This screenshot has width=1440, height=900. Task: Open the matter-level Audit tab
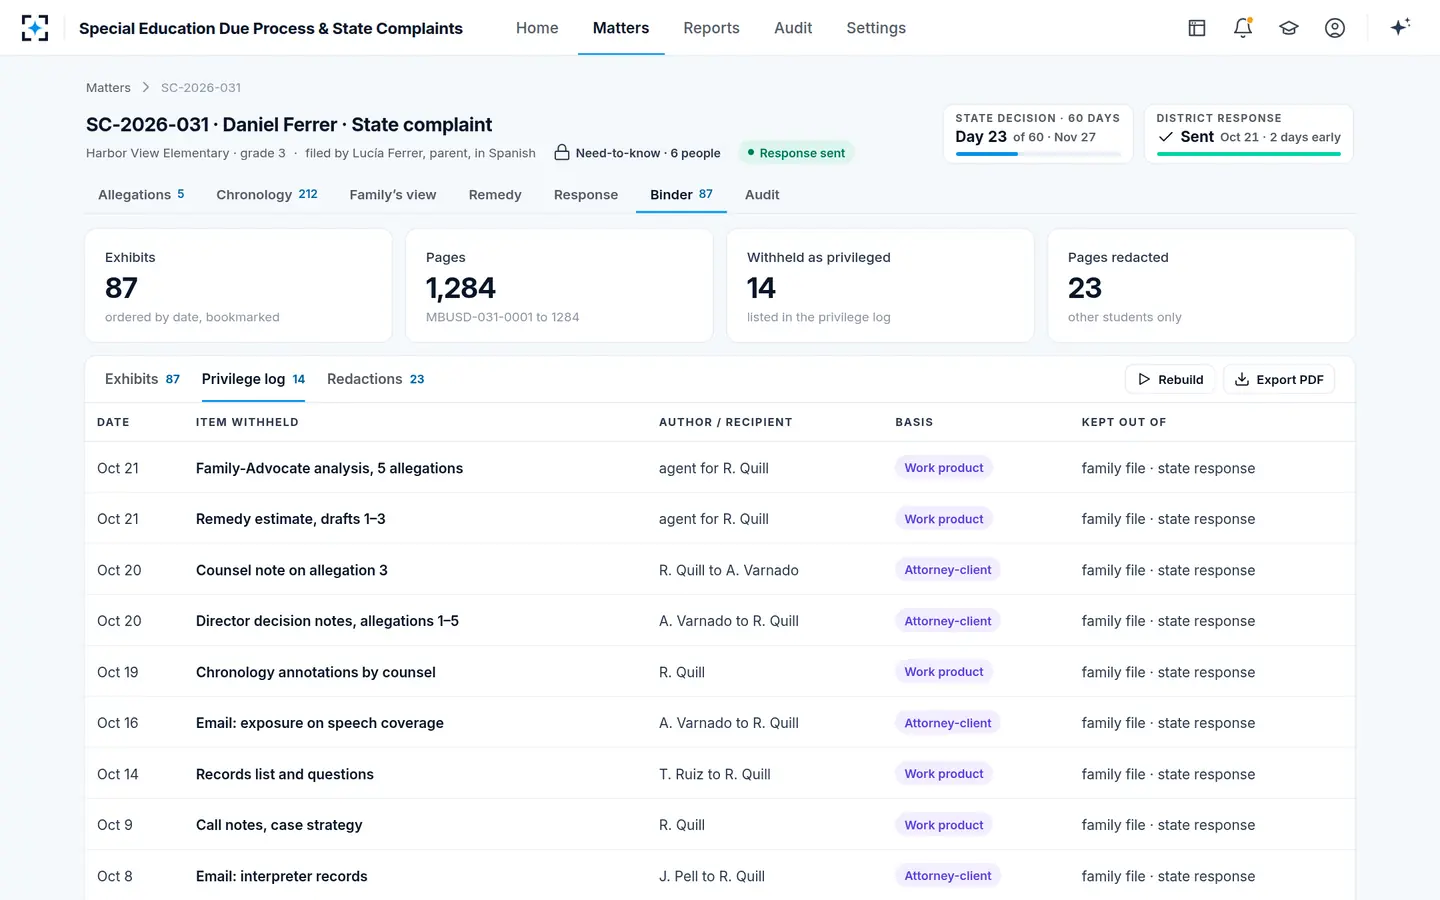[x=762, y=194]
